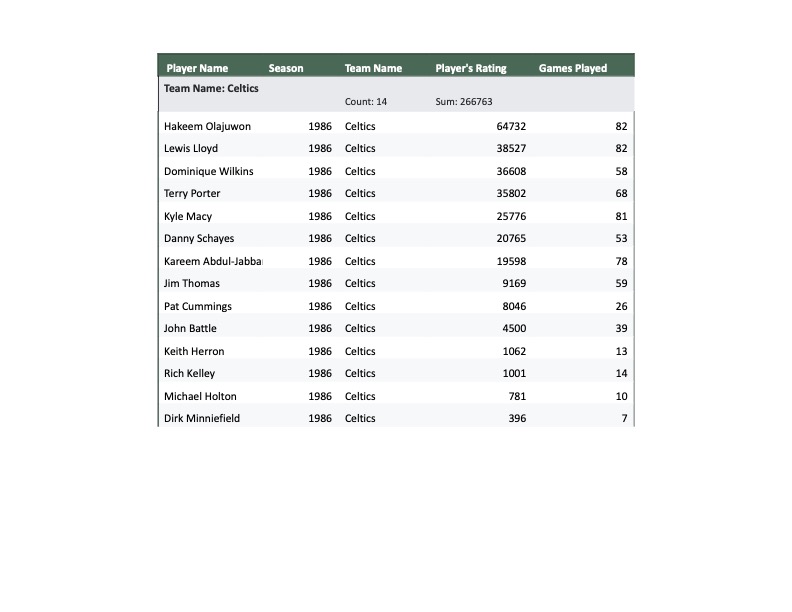The image size is (792, 612).
Task: Click the Games Played column header
Action: [573, 68]
